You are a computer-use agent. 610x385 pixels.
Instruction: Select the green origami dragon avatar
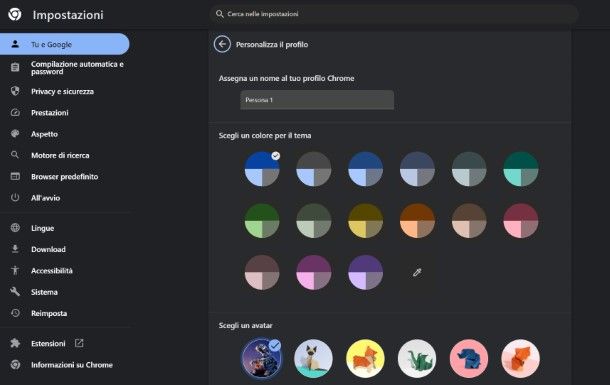[417, 358]
